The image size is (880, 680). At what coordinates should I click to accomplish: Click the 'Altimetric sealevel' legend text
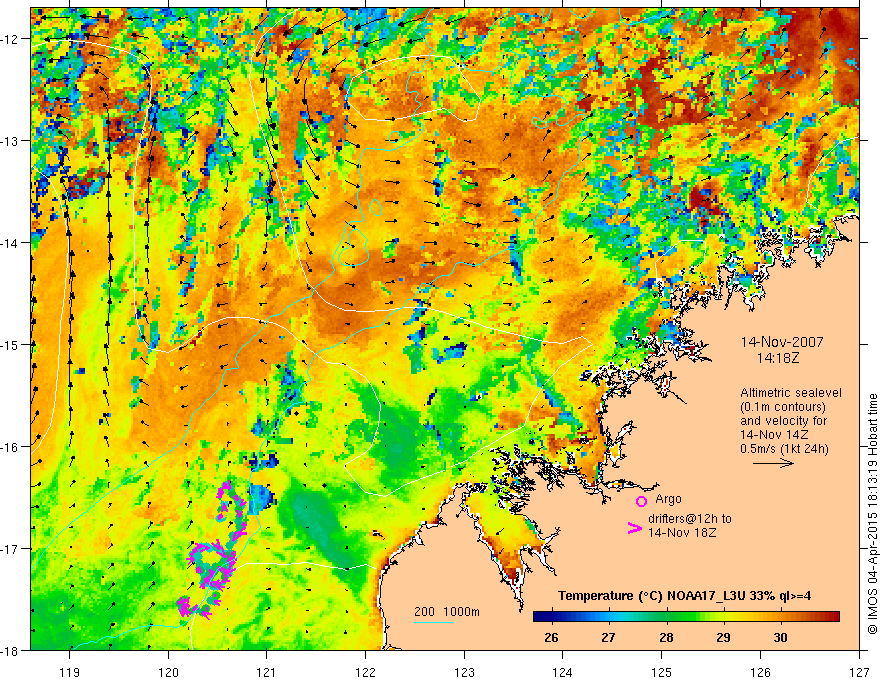(791, 393)
